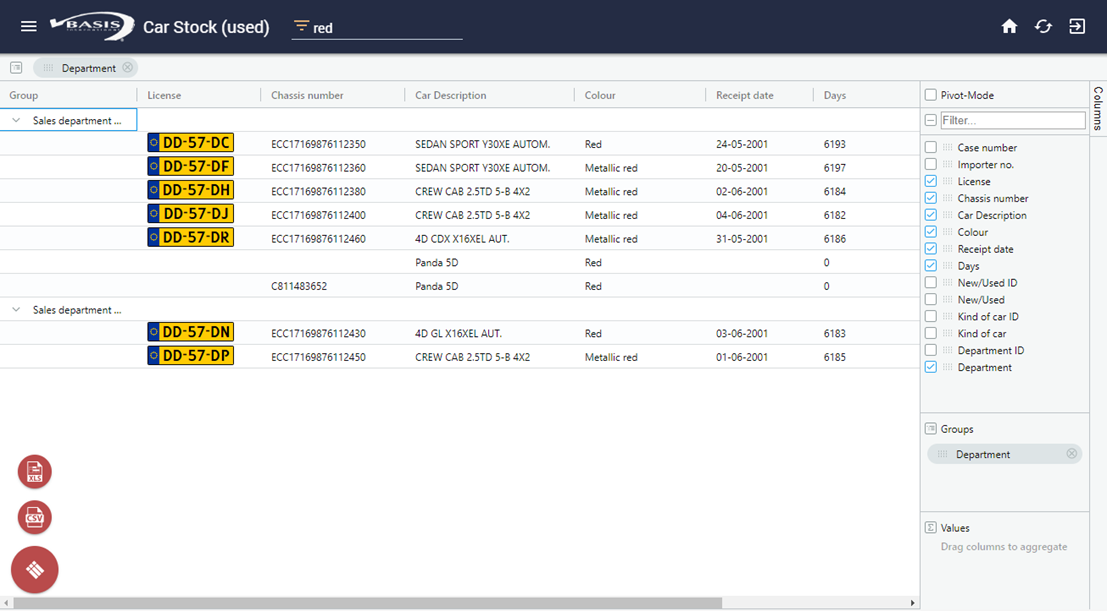Remove Department from Groups panel
This screenshot has width=1107, height=611.
coord(1072,453)
